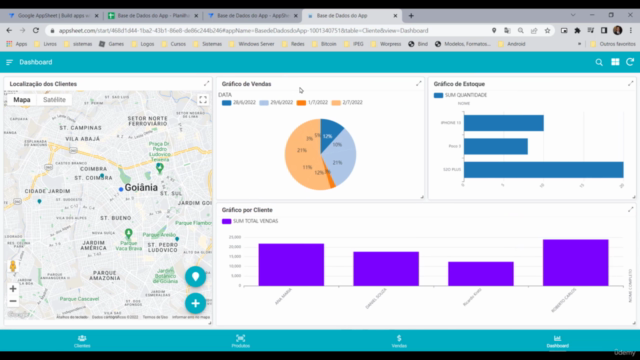Toggle SUM QUANTIDADE legend swatch

[438, 95]
